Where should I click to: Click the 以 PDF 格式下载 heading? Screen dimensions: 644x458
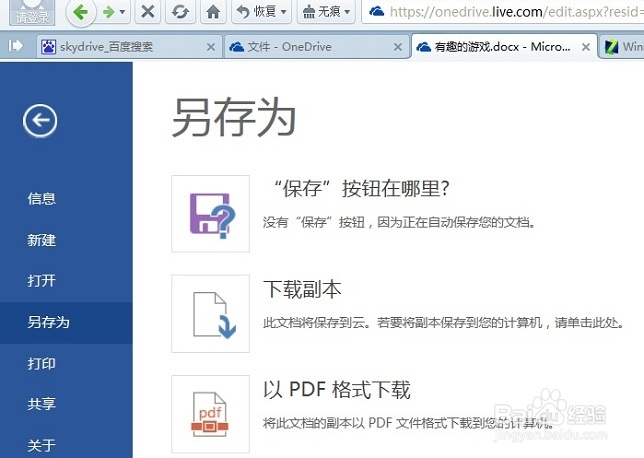pos(337,389)
